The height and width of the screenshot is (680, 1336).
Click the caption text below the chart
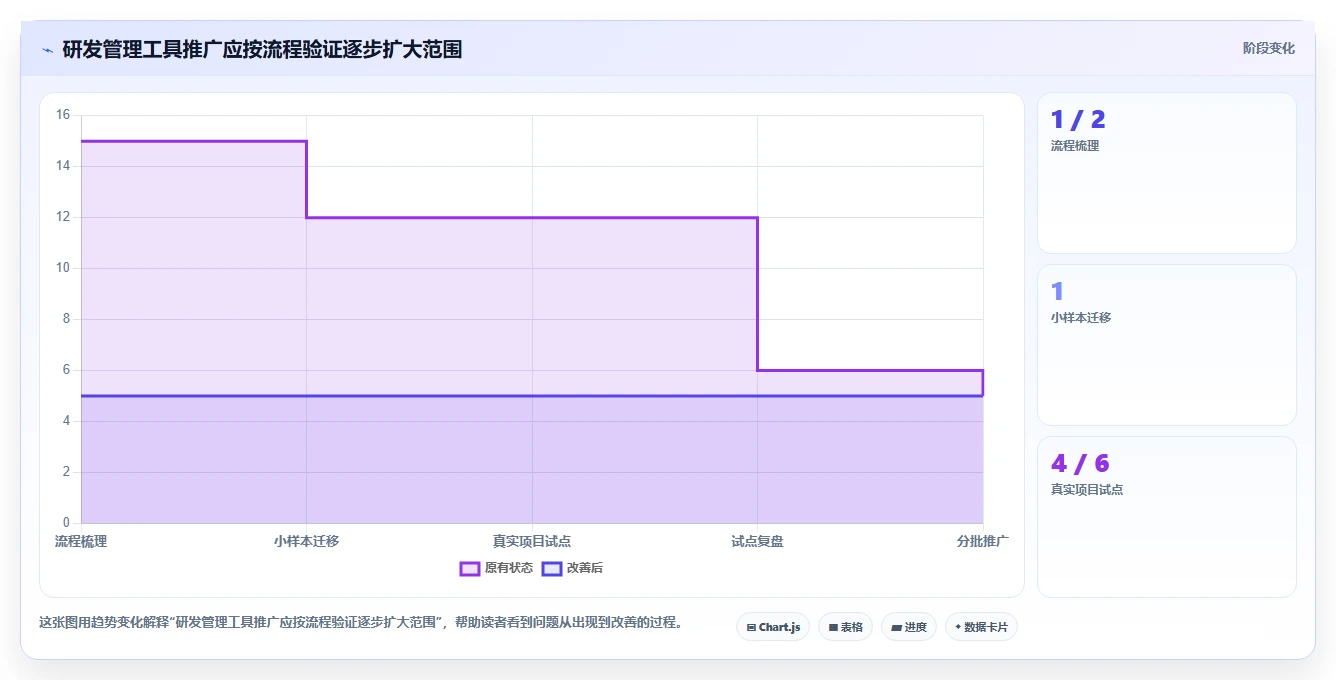click(361, 622)
